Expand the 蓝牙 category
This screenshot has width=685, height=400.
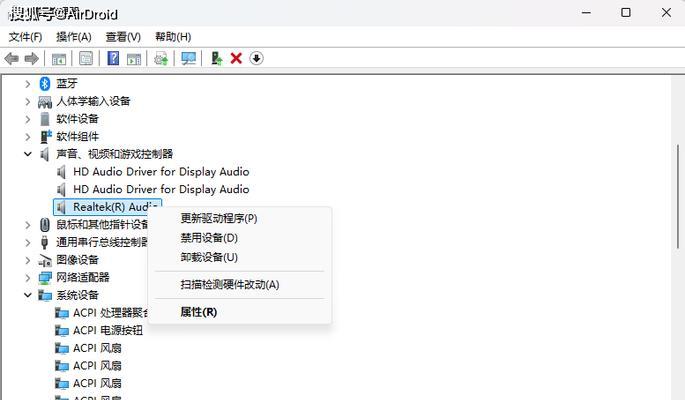[x=28, y=83]
